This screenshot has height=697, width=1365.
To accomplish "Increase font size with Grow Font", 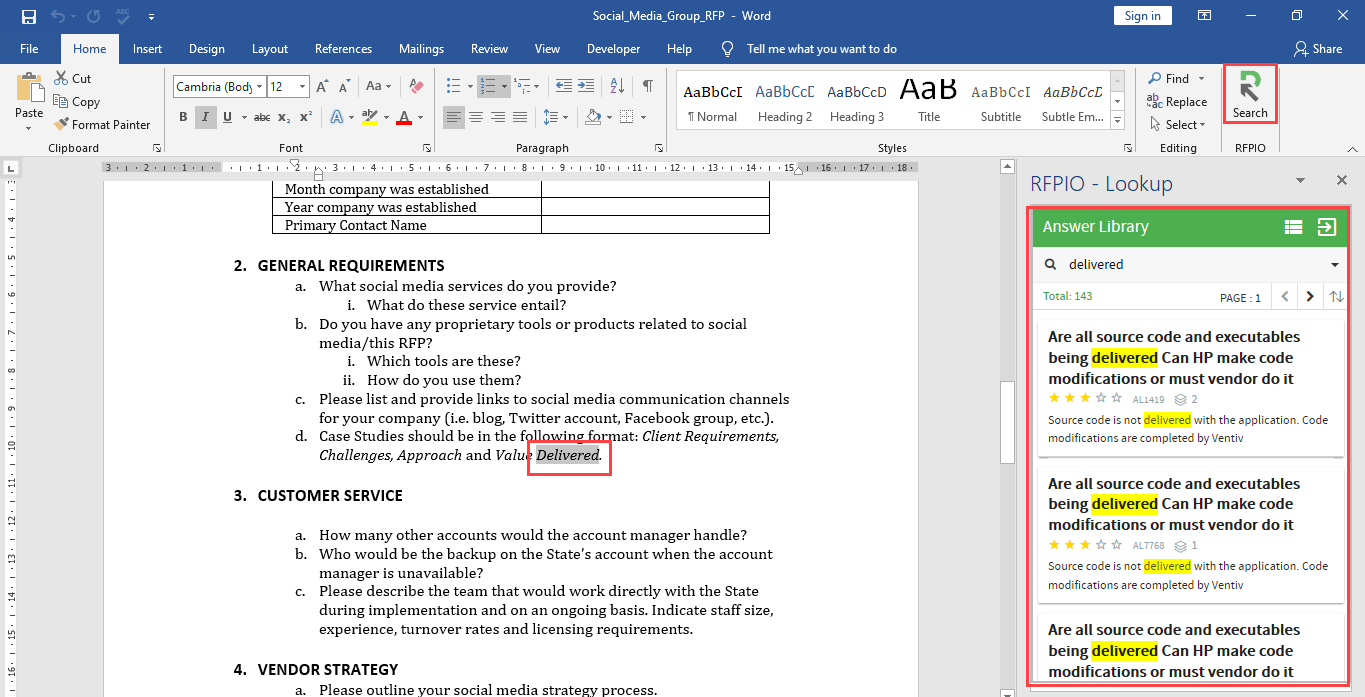I will point(323,86).
